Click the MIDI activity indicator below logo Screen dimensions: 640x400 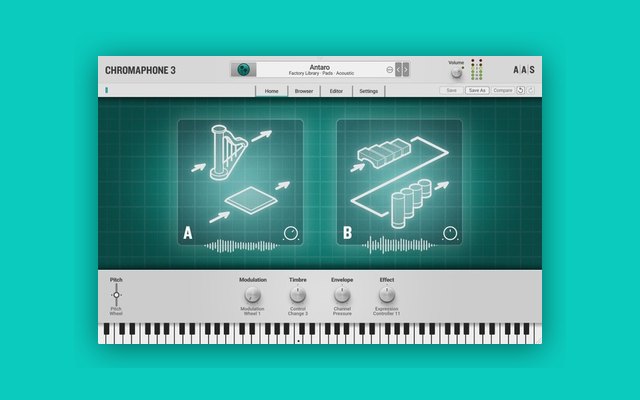coord(107,90)
